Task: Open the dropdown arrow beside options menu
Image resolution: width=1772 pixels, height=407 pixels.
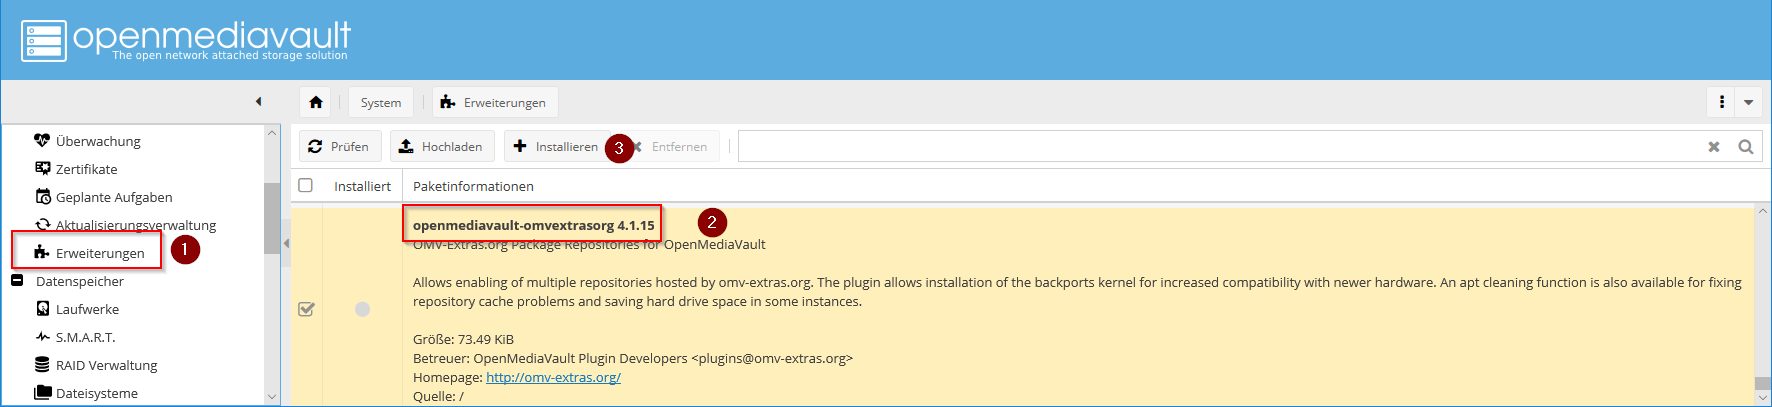Action: click(1748, 102)
